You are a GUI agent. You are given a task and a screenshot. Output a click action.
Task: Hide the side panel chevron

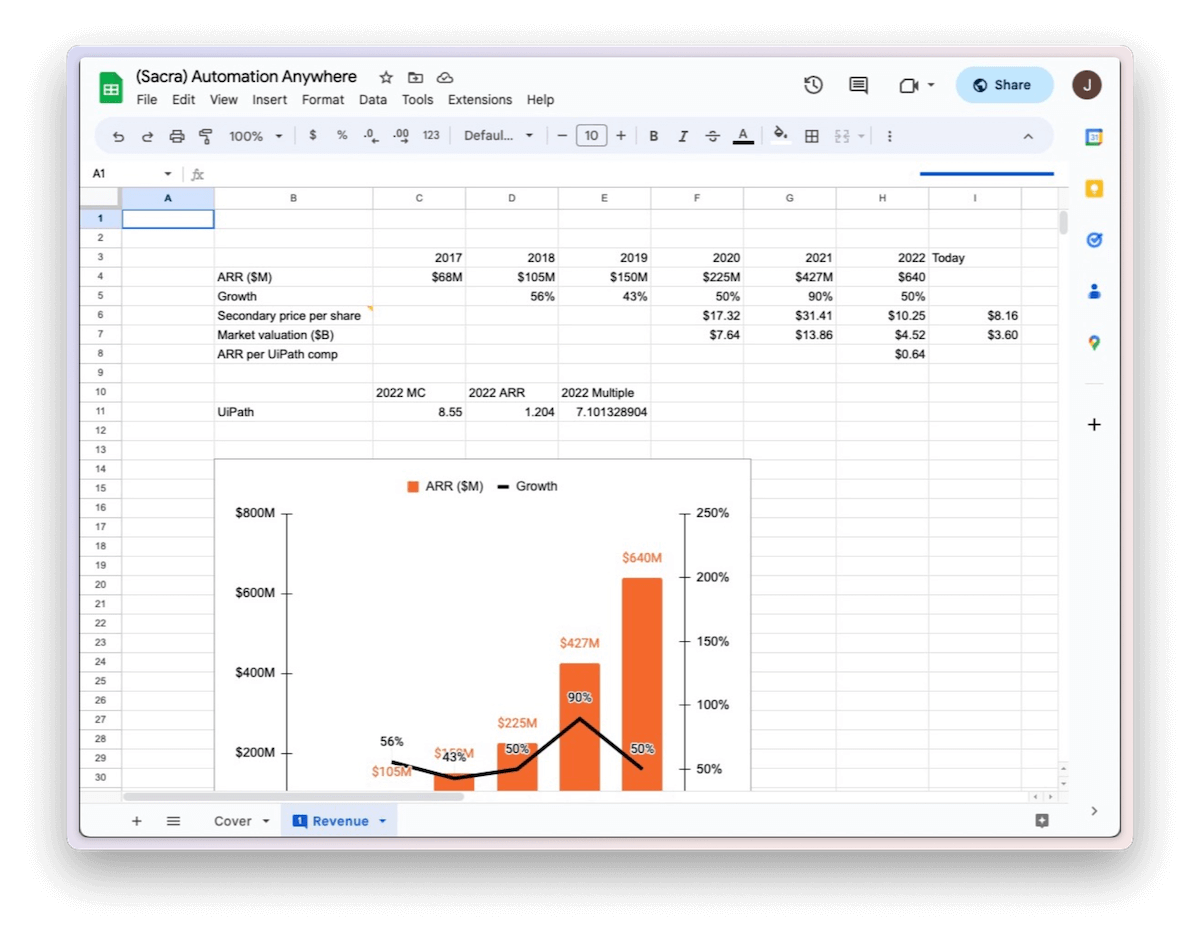coord(1094,811)
